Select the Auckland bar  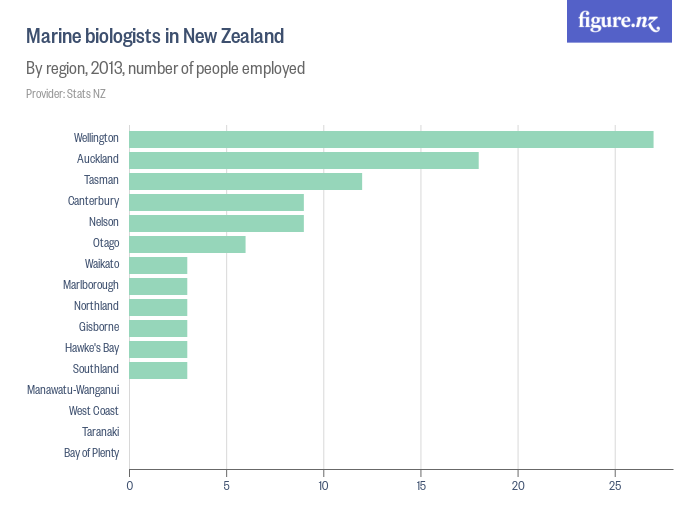point(304,160)
